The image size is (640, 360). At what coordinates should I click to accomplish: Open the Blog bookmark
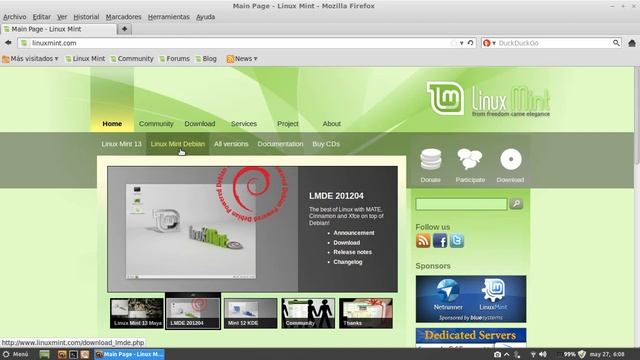206,59
